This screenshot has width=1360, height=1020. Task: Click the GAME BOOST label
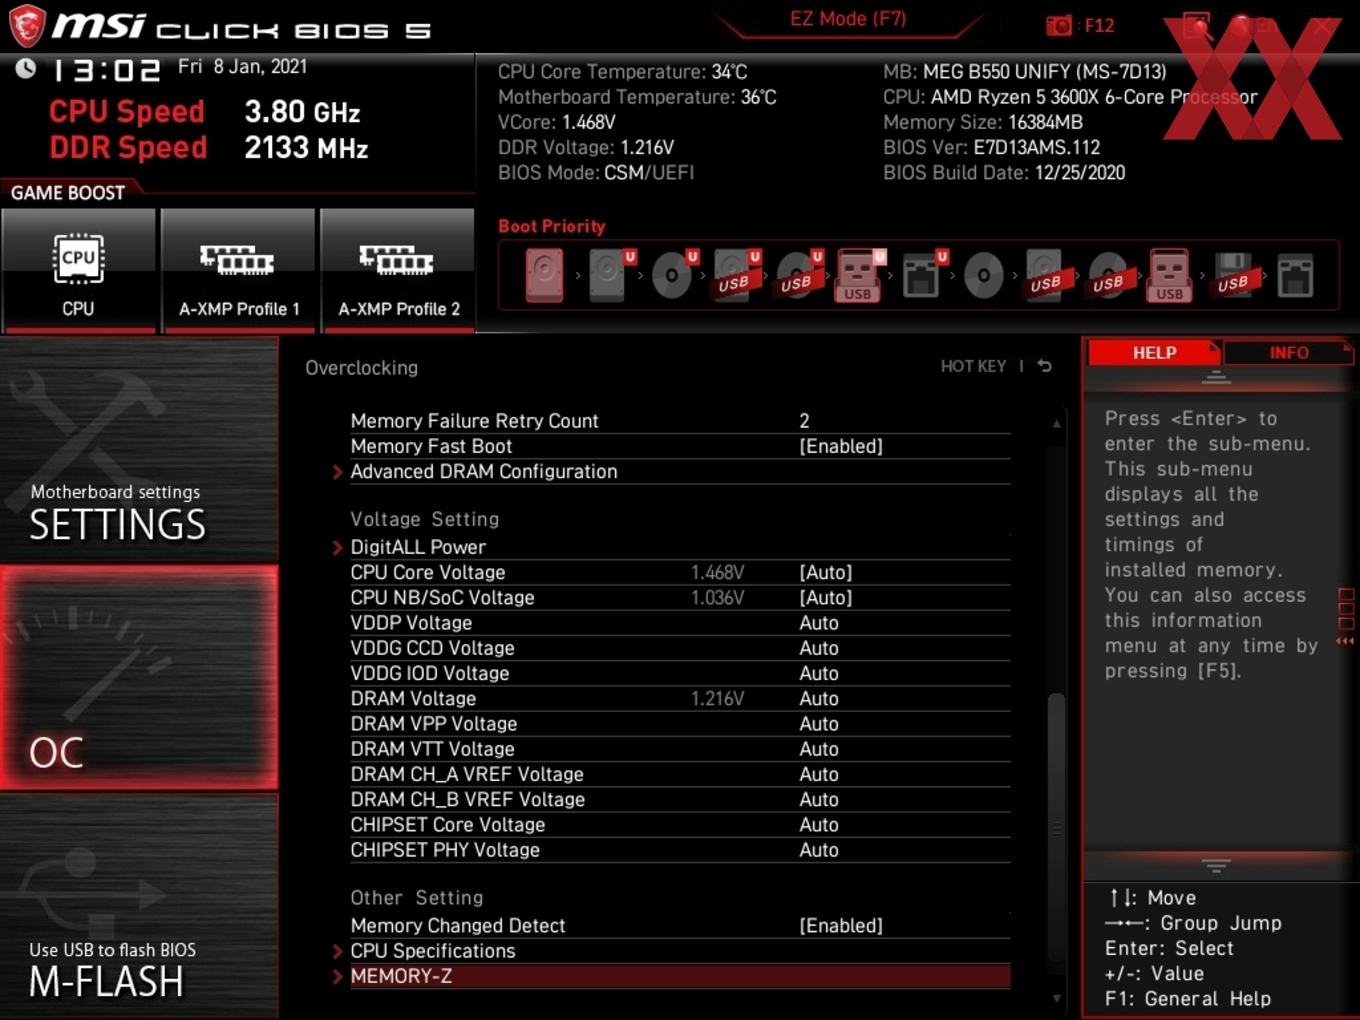68,192
